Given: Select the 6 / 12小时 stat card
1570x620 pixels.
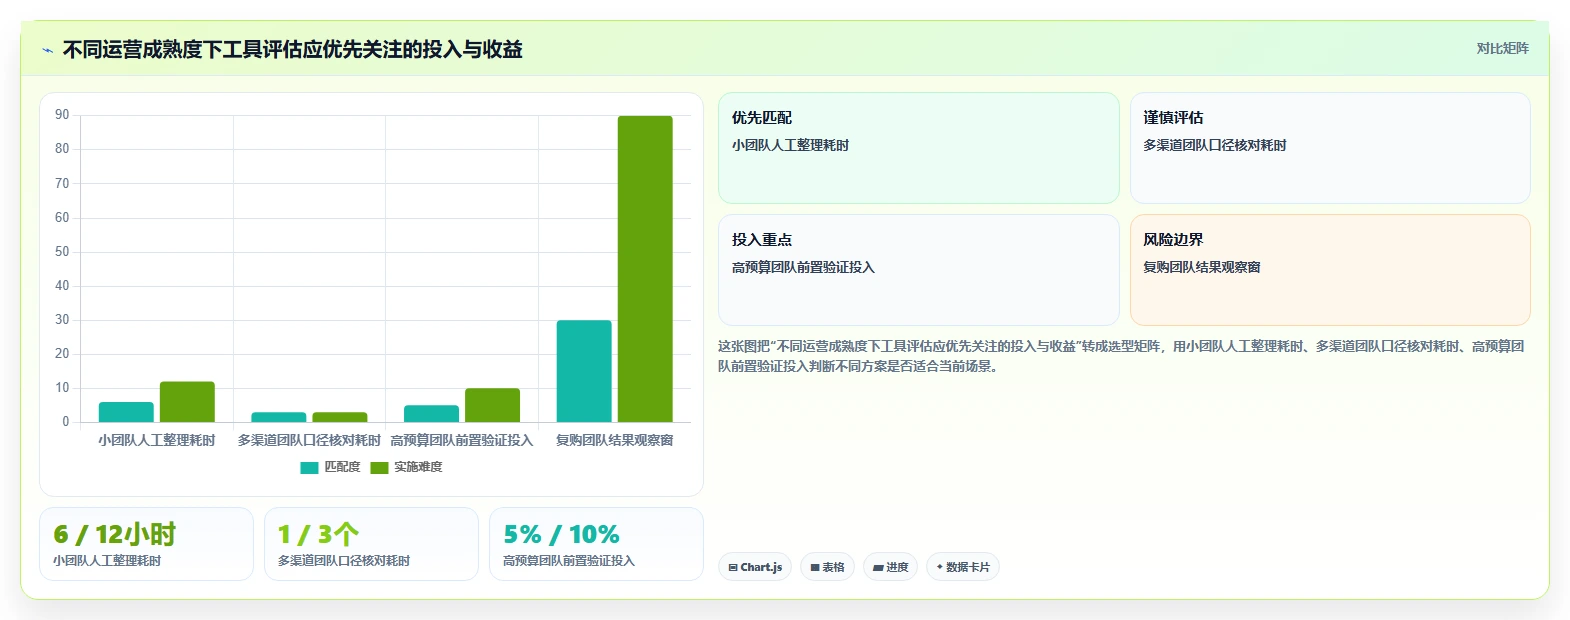Looking at the screenshot, I should point(146,544).
